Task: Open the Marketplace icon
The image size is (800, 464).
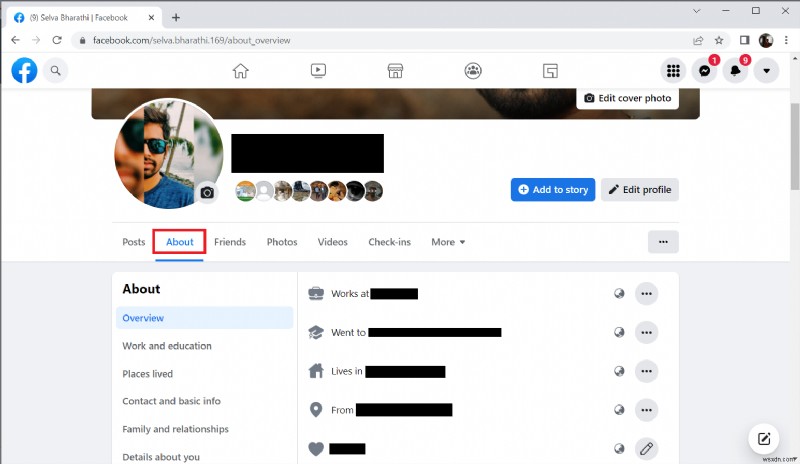Action: point(395,70)
